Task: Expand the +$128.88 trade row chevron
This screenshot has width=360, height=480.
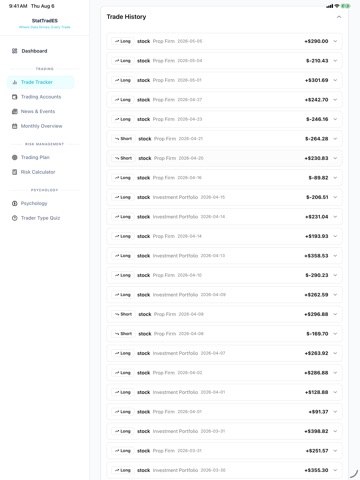Action: [335, 392]
